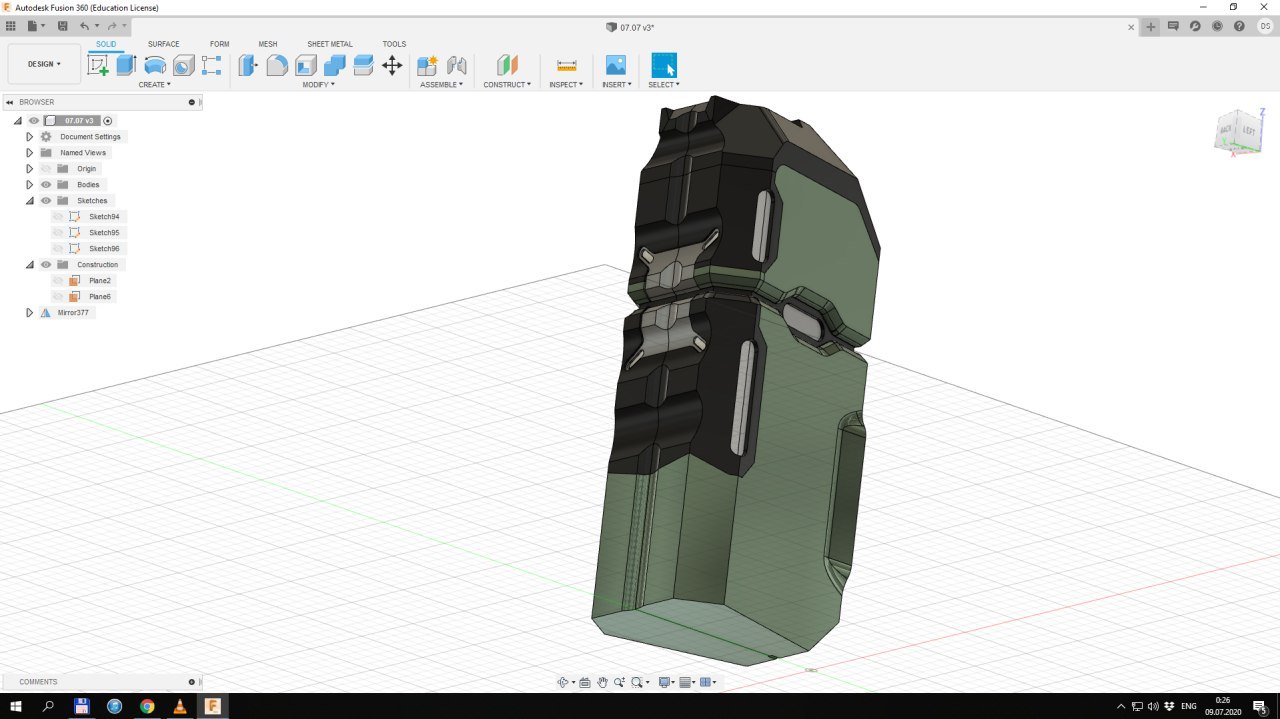Screen dimensions: 1280x719
Task: Expand the Document Settings node
Action: tap(30, 136)
